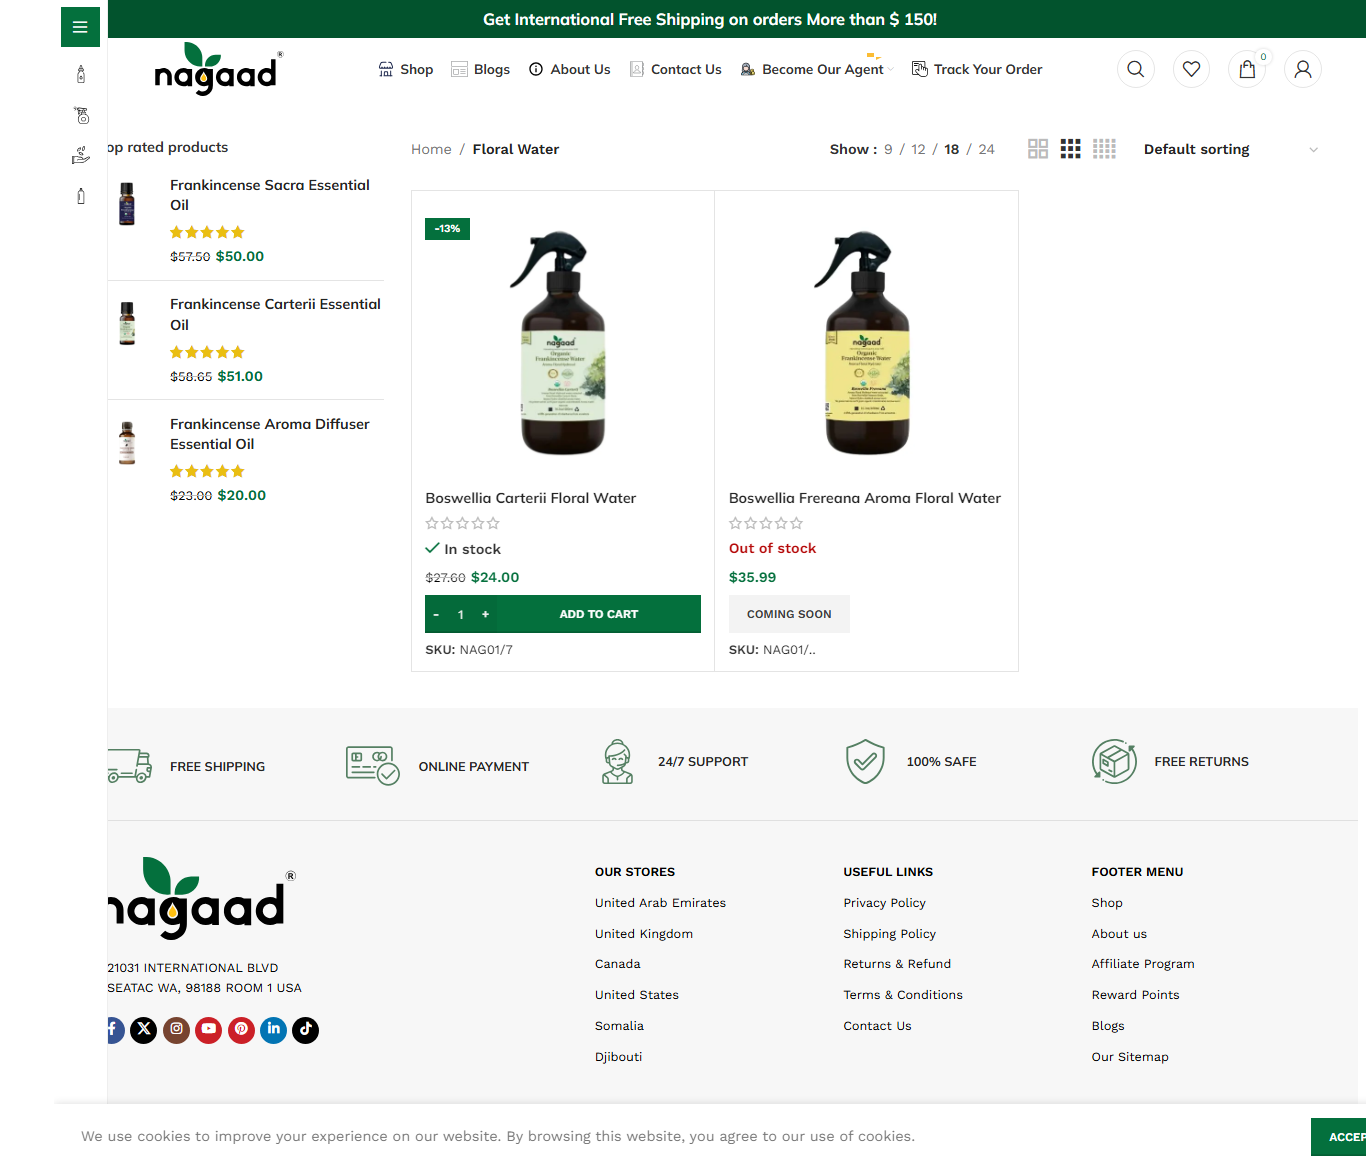This screenshot has width=1366, height=1169.
Task: Open Reward Points footer link
Action: [1135, 995]
